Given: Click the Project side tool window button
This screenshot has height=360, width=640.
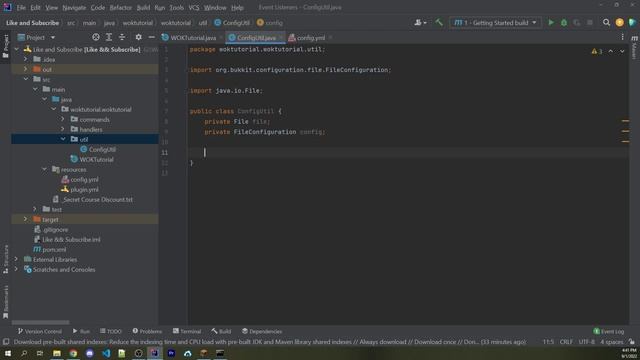Looking at the screenshot, I should (x=5, y=45).
